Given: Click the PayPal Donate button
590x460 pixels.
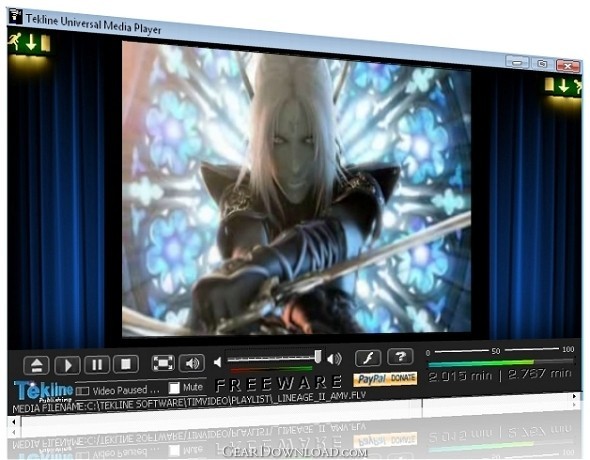Looking at the screenshot, I should pyautogui.click(x=385, y=379).
